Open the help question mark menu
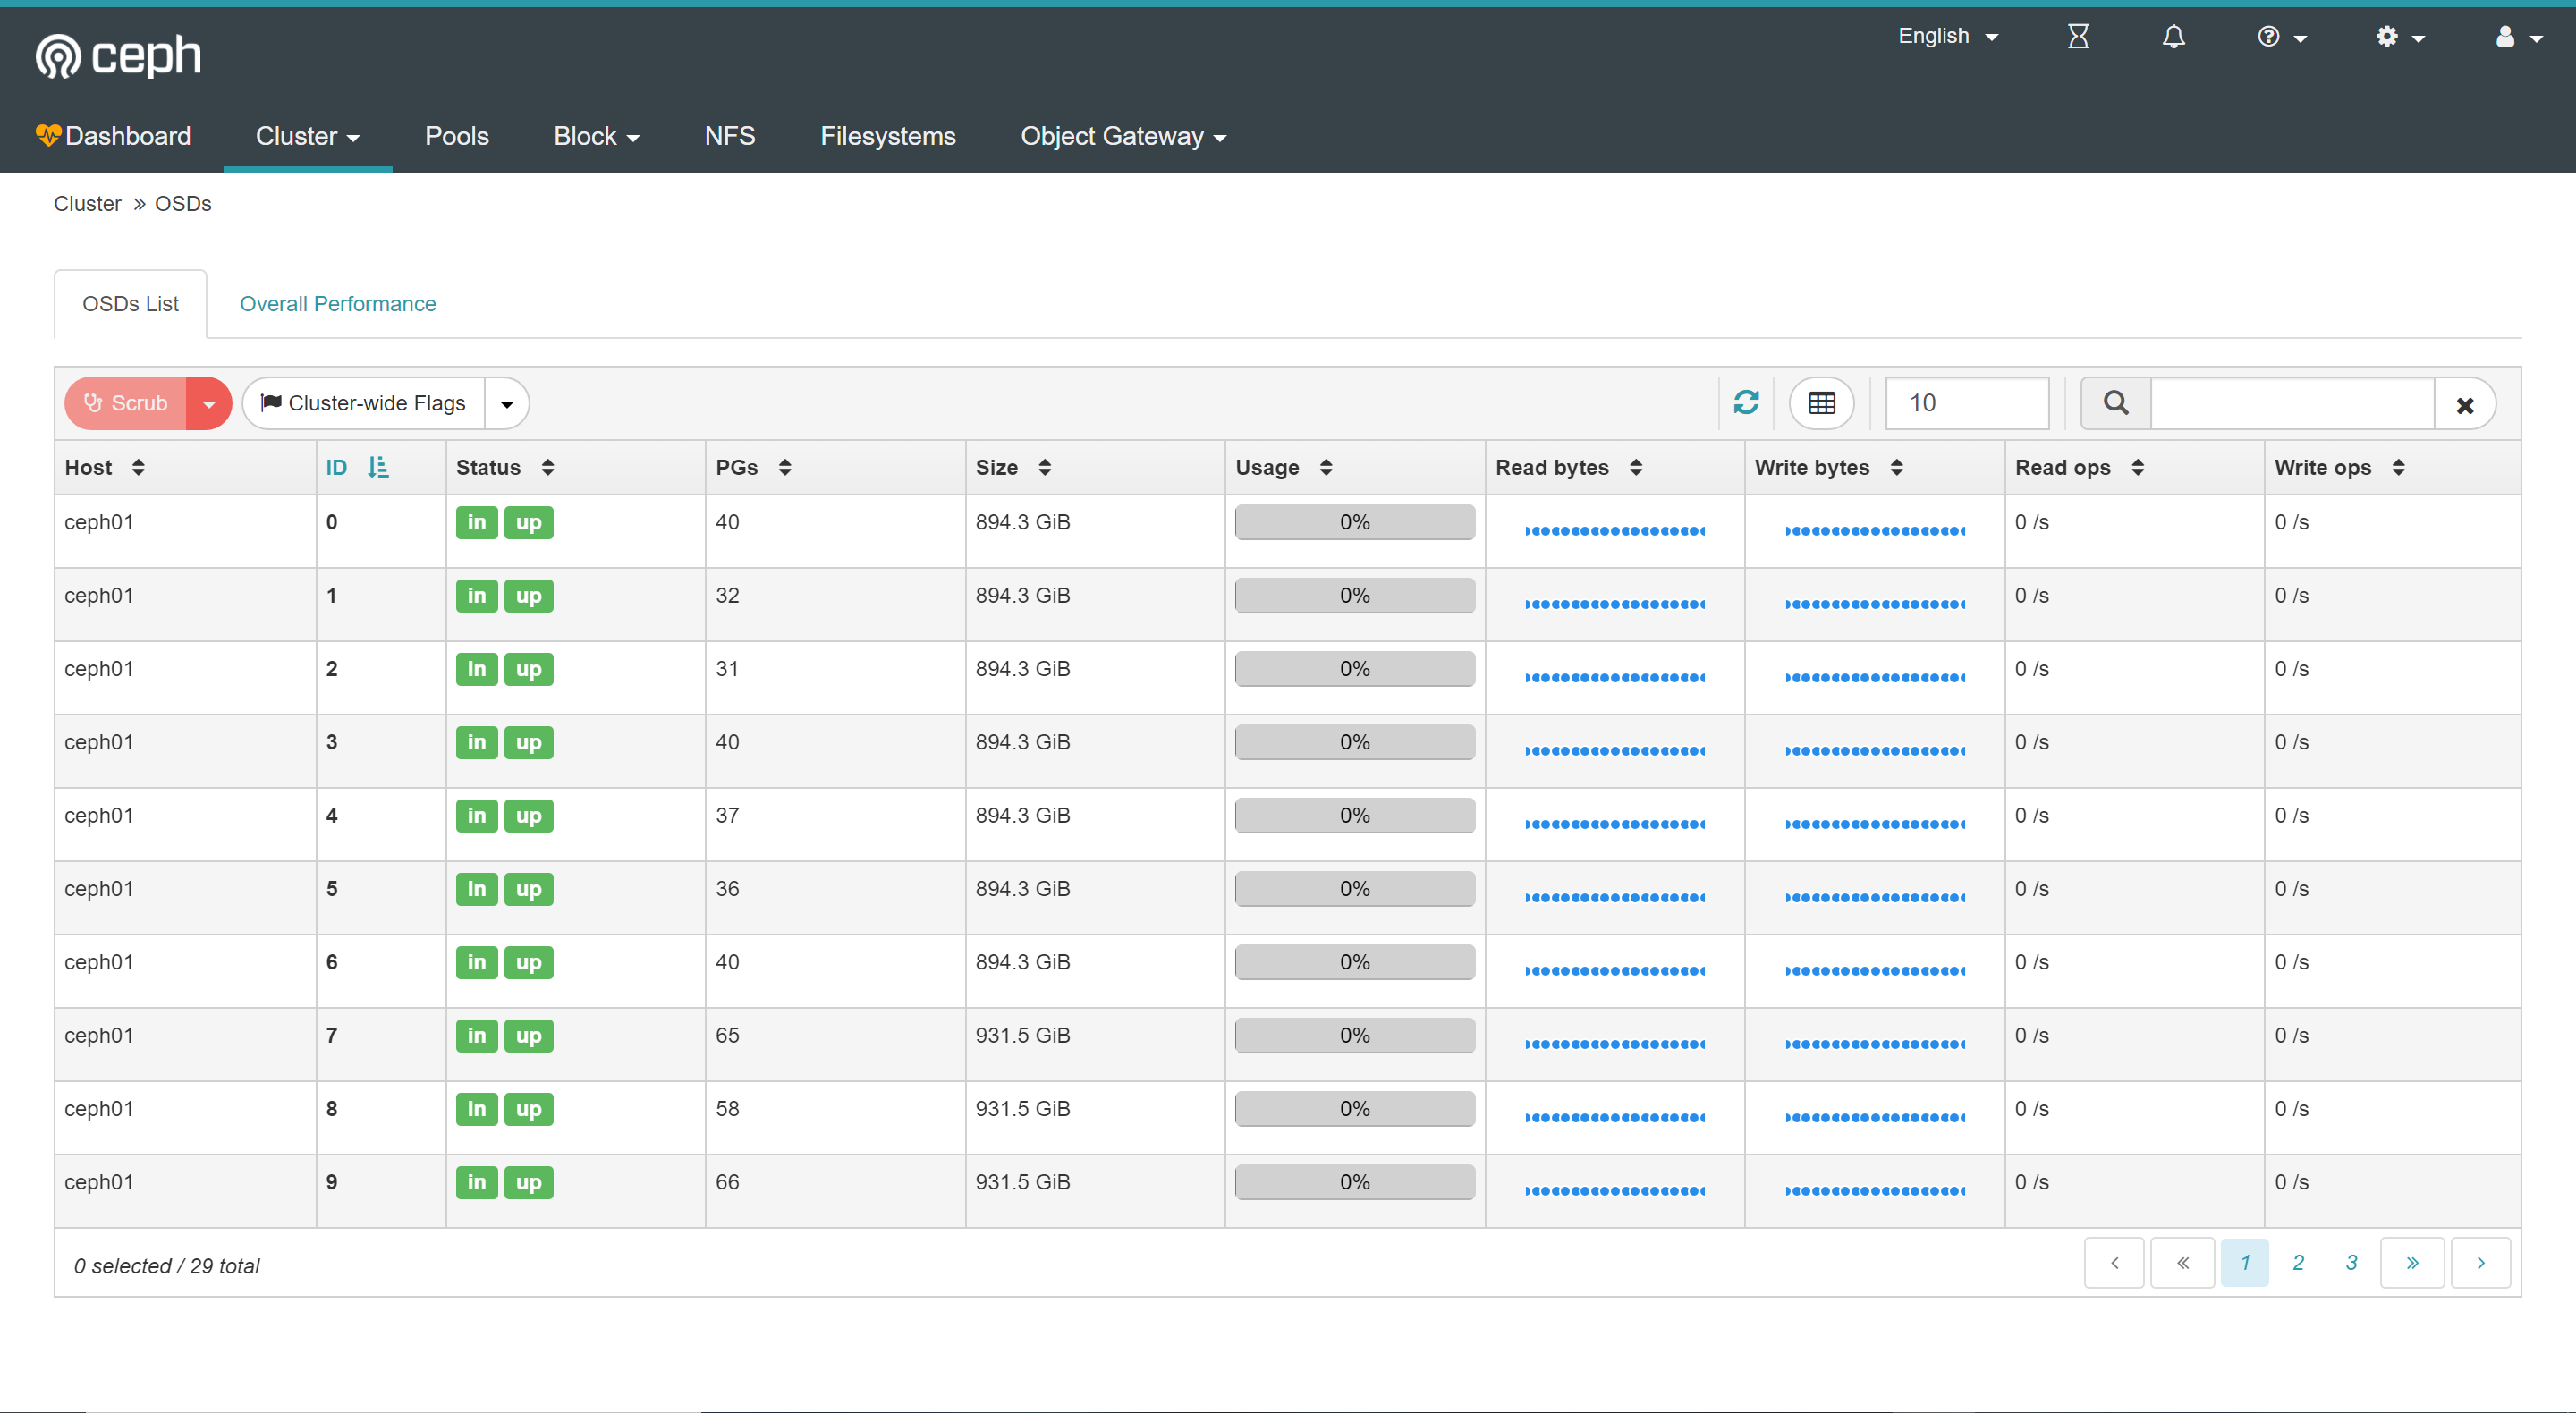The image size is (2576, 1413). point(2280,37)
